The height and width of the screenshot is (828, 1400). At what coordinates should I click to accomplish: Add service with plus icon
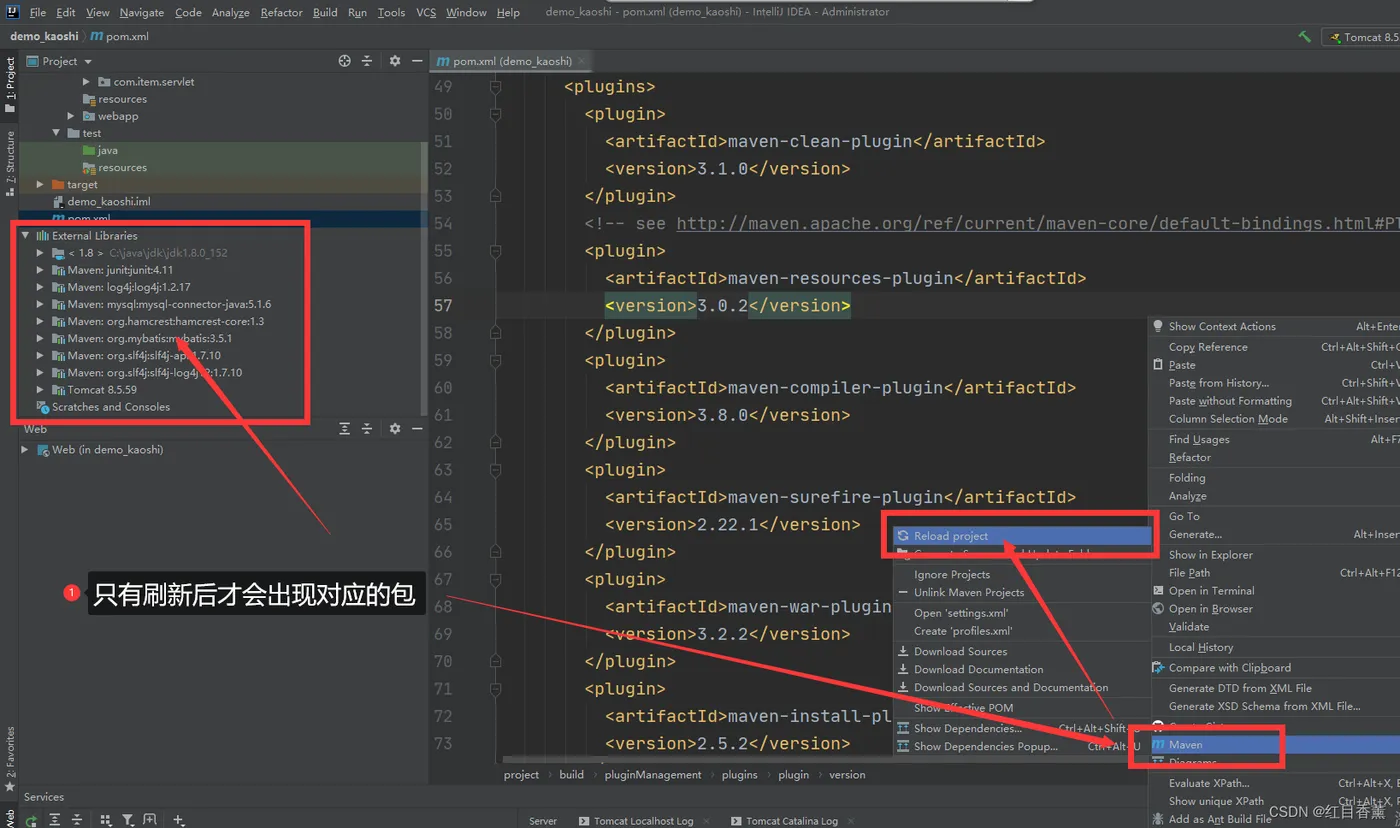coord(178,820)
